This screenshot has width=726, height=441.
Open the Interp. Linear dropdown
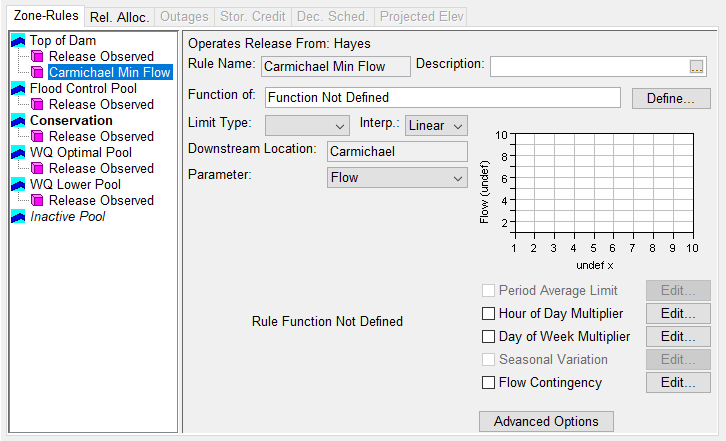coord(437,126)
